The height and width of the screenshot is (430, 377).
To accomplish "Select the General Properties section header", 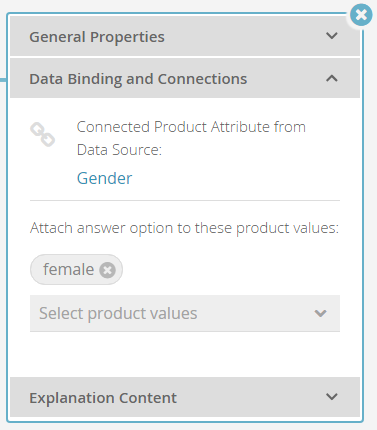I will 185,36.
